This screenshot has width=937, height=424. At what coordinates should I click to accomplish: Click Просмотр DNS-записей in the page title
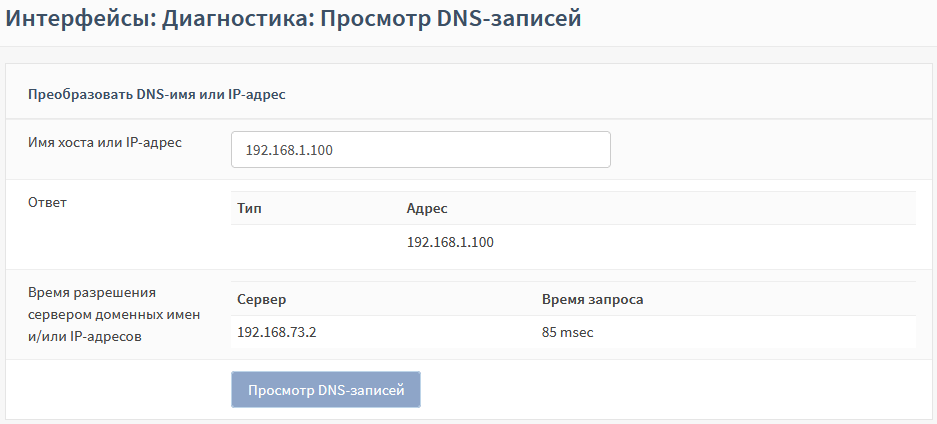451,18
